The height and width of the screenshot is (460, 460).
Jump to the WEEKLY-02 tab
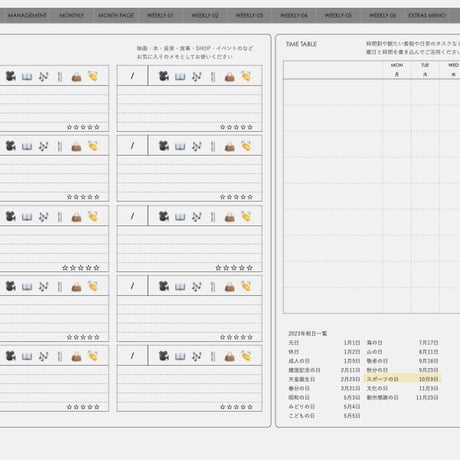click(x=205, y=15)
